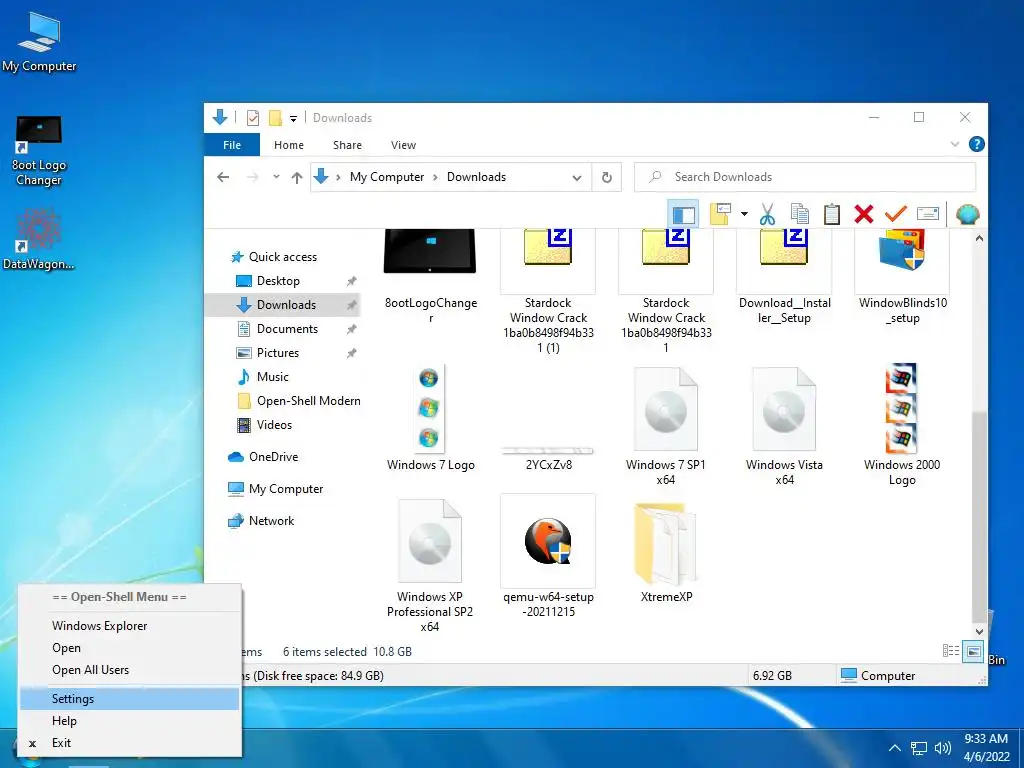Select Music in navigation pane
This screenshot has width=1024, height=768.
272,377
